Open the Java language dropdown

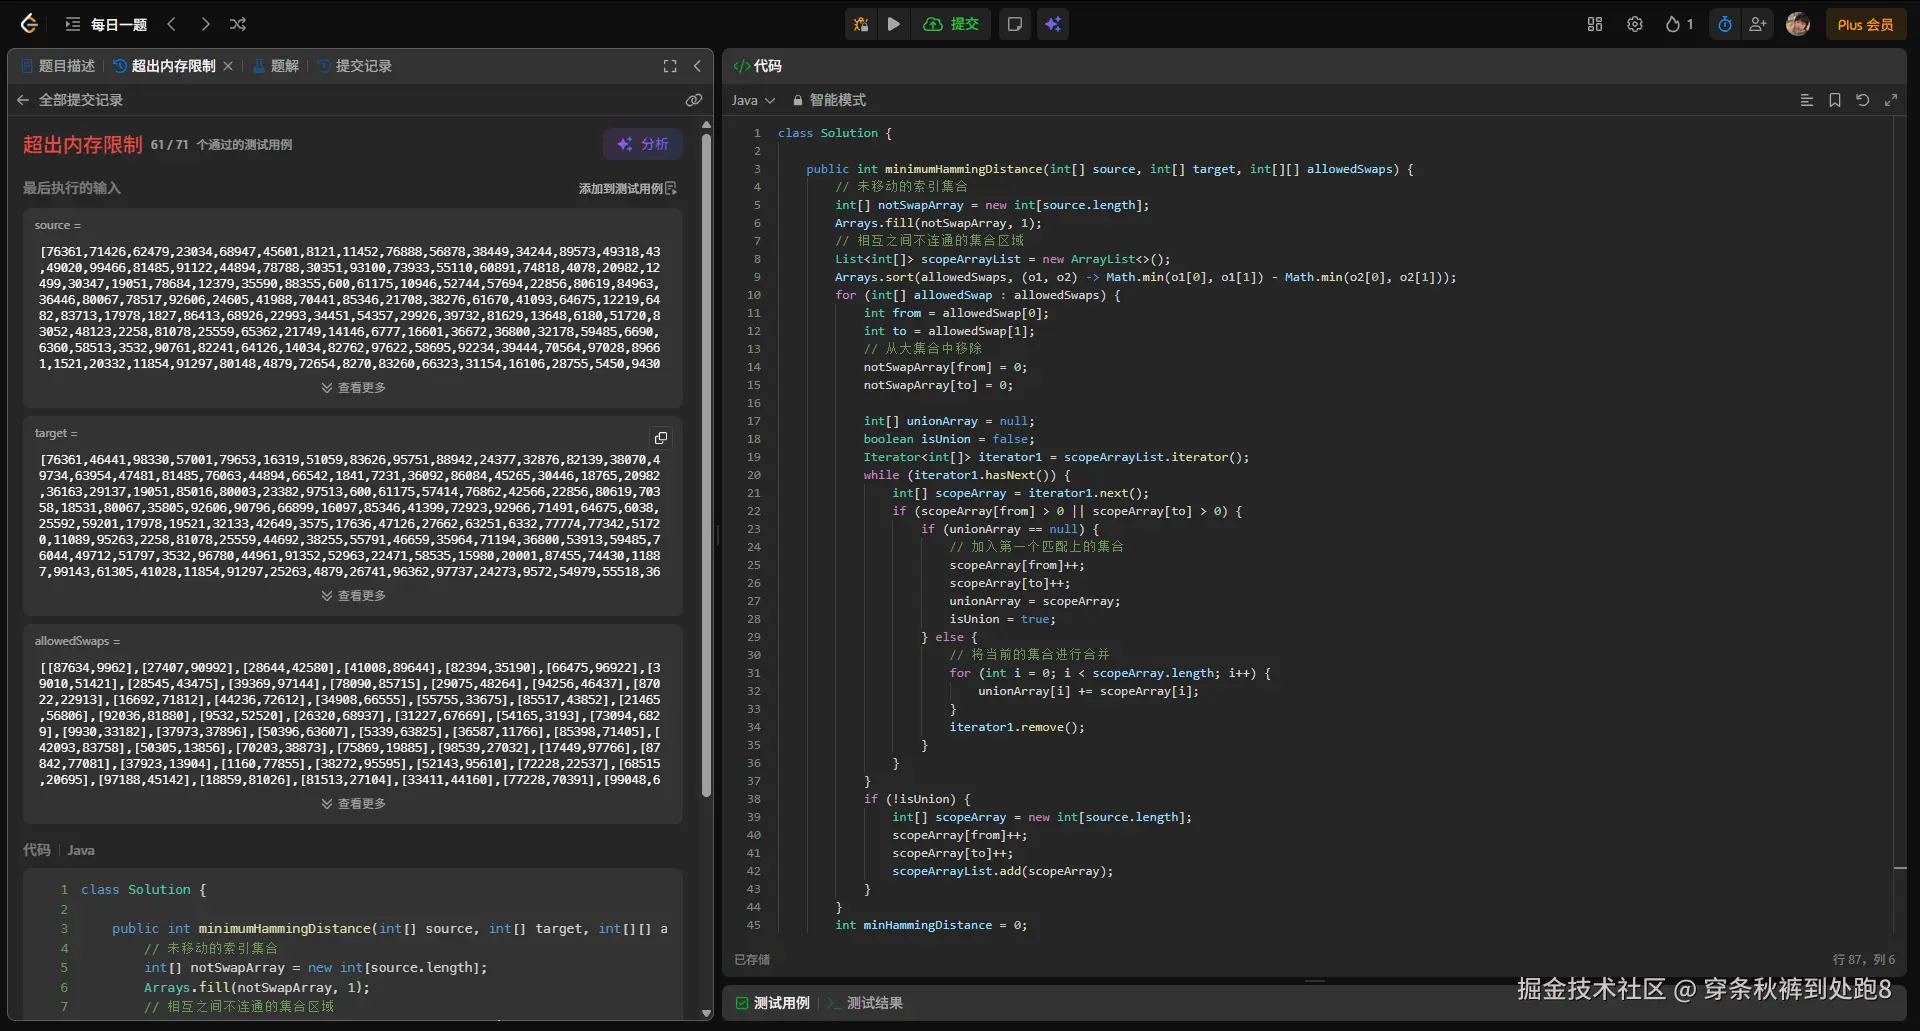[753, 100]
